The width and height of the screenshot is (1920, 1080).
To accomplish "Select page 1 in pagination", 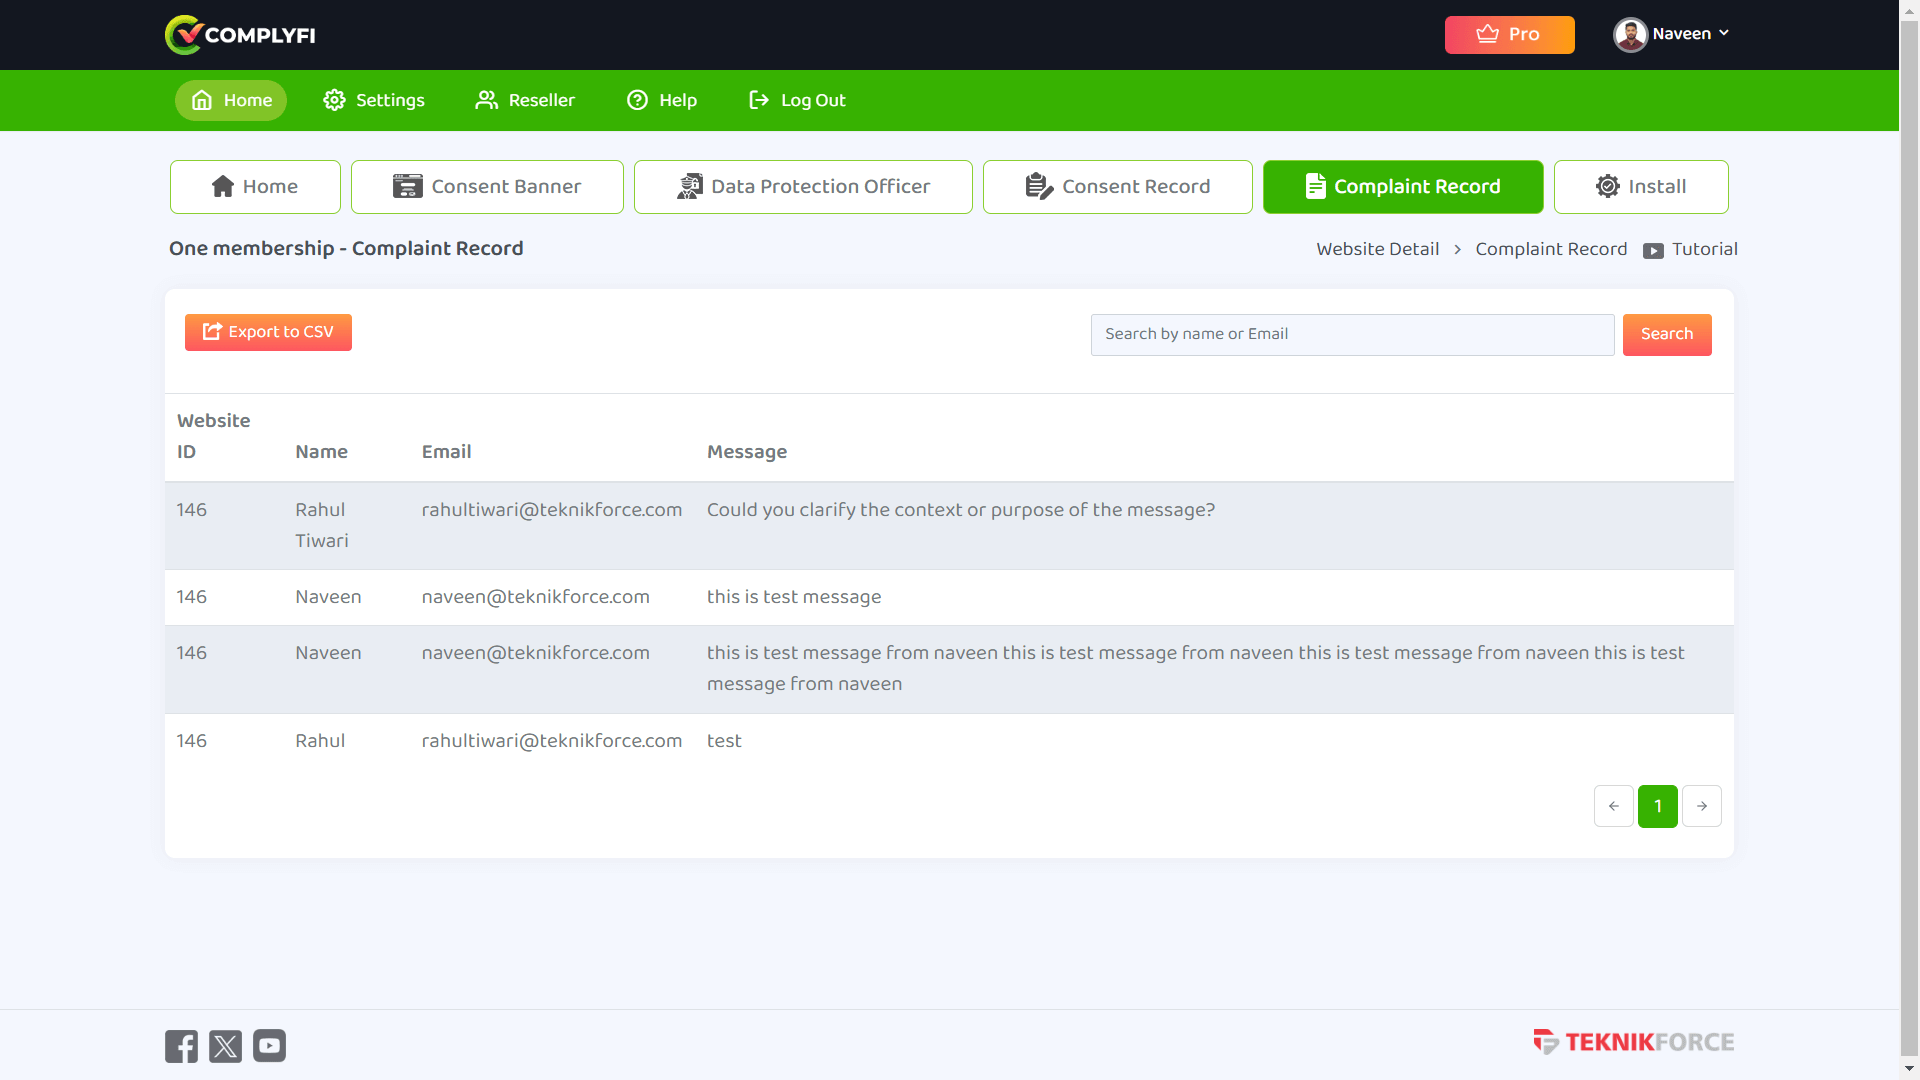I will [x=1657, y=806].
